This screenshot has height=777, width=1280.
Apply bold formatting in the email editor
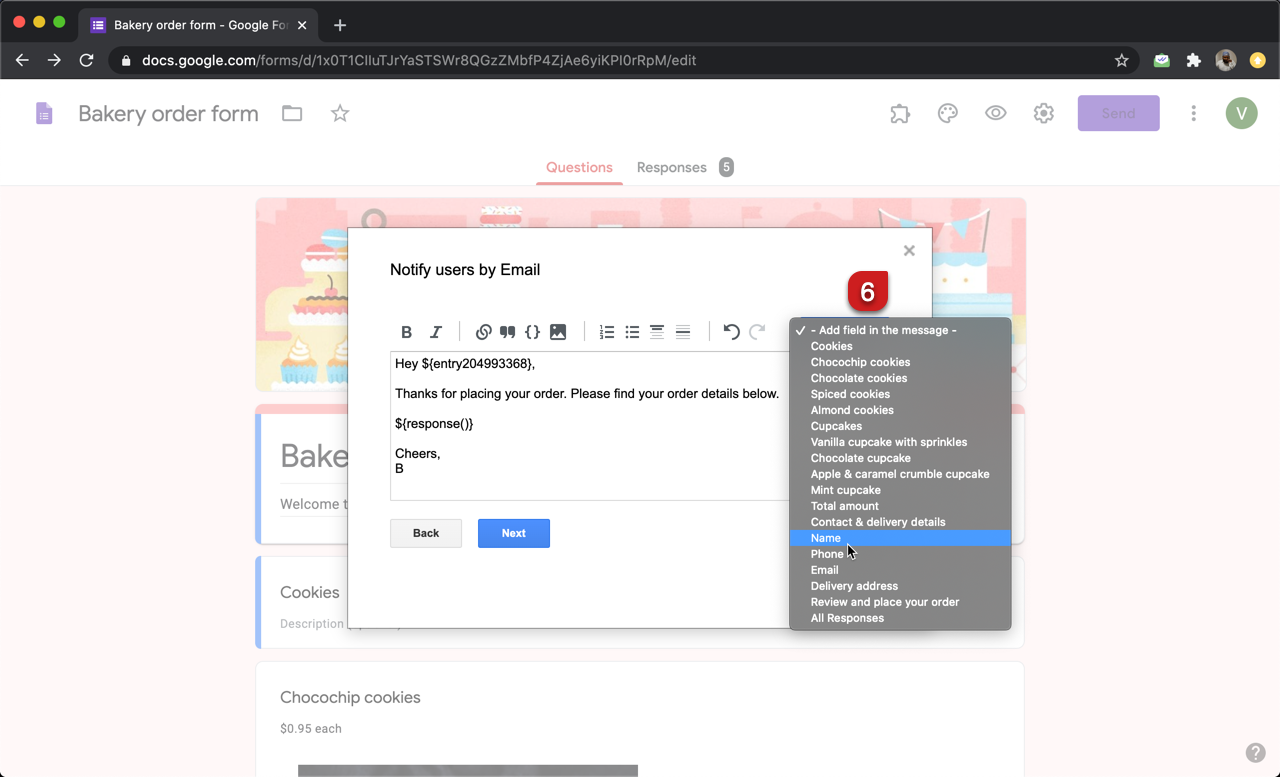[x=406, y=331]
